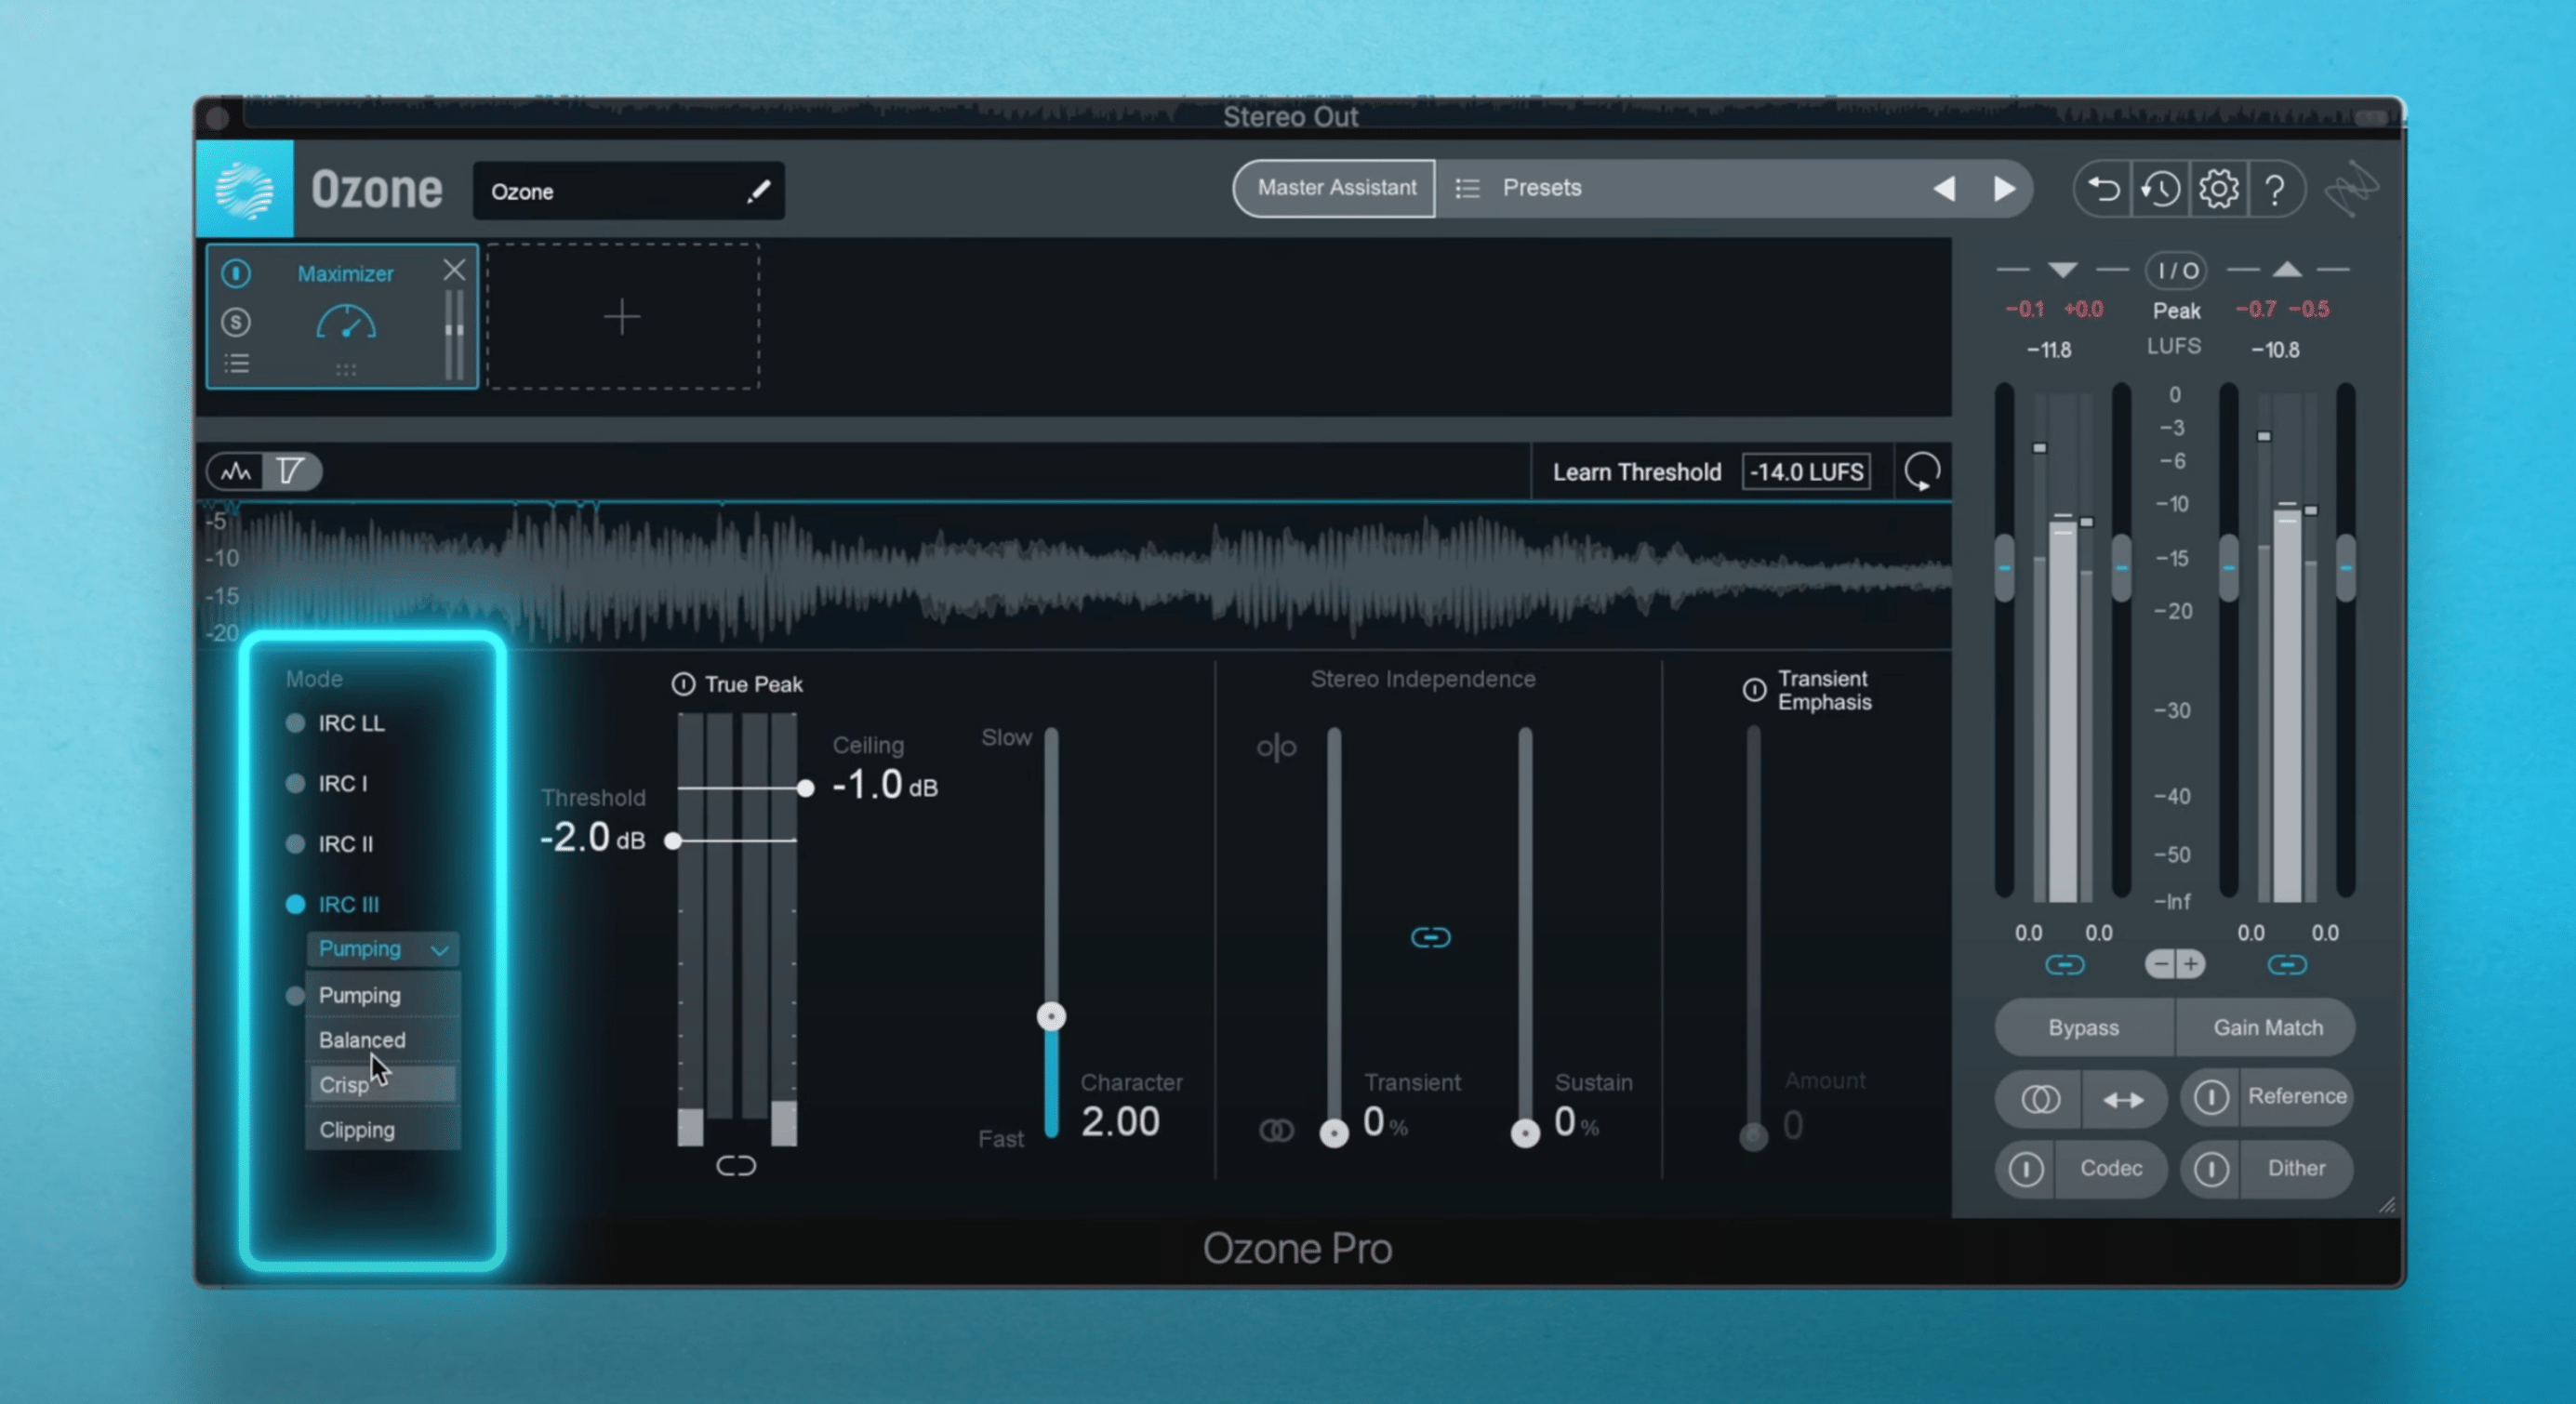Switch to waveform view icon
The width and height of the screenshot is (2576, 1404).
click(236, 471)
